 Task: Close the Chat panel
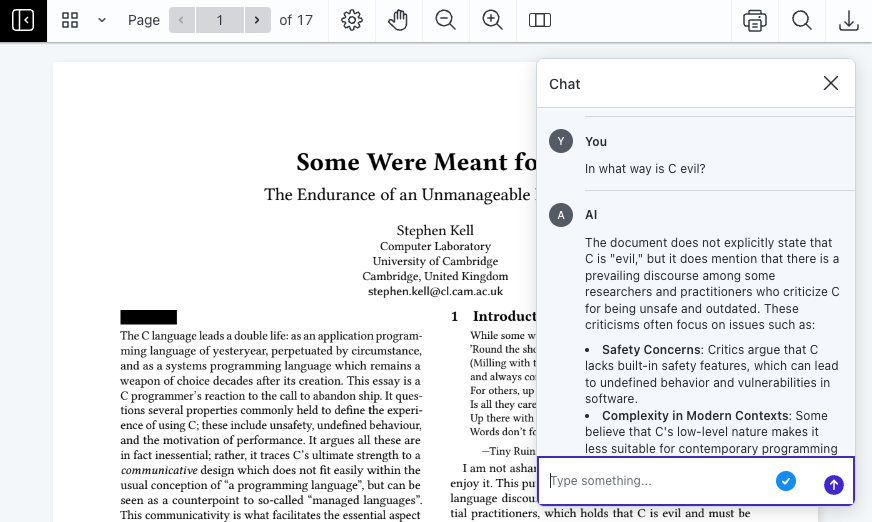coord(831,83)
